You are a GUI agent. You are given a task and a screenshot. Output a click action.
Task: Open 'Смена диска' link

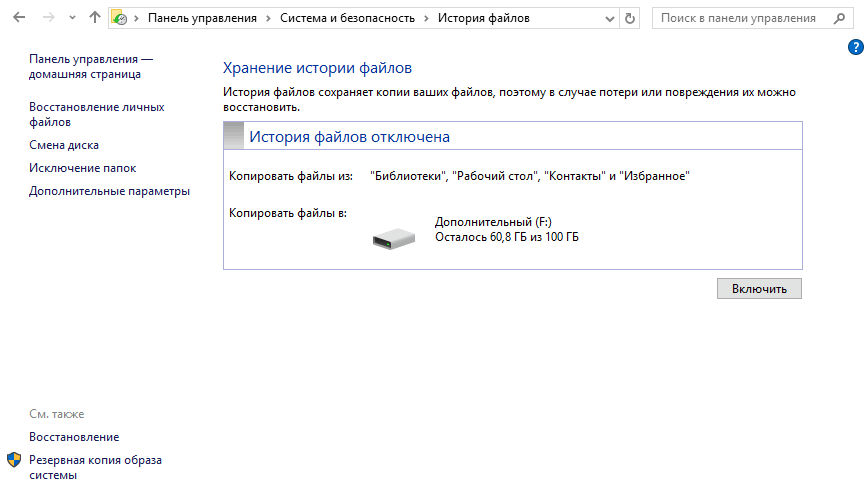[63, 145]
